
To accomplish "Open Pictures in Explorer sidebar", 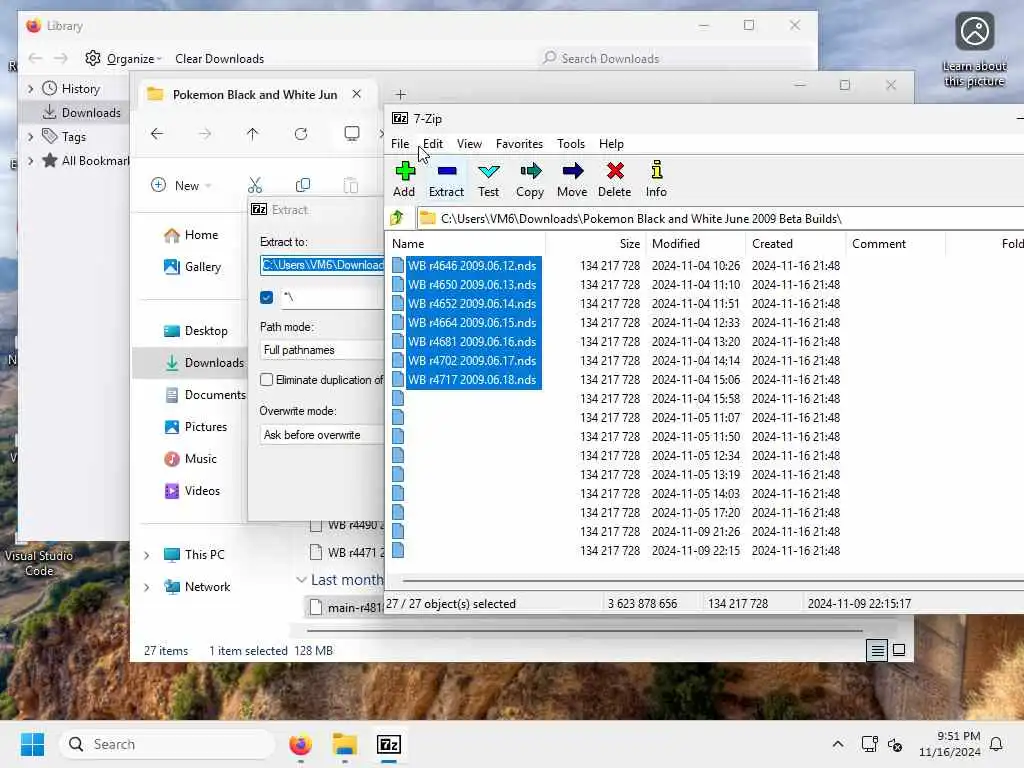I will pyautogui.click(x=204, y=426).
